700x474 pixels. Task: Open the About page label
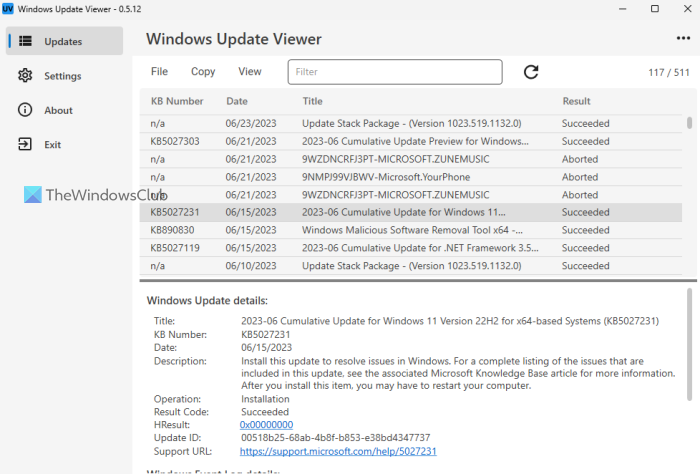(58, 110)
